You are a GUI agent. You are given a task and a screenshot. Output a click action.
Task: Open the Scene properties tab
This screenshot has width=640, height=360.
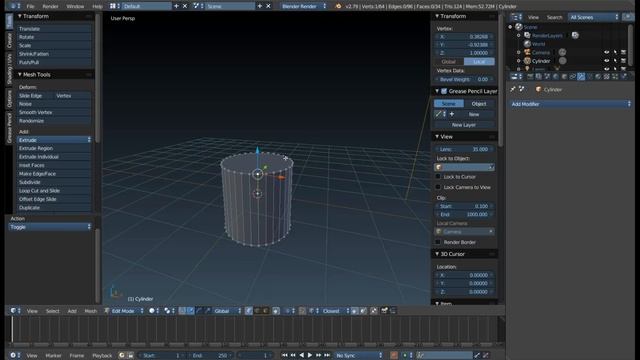point(547,76)
